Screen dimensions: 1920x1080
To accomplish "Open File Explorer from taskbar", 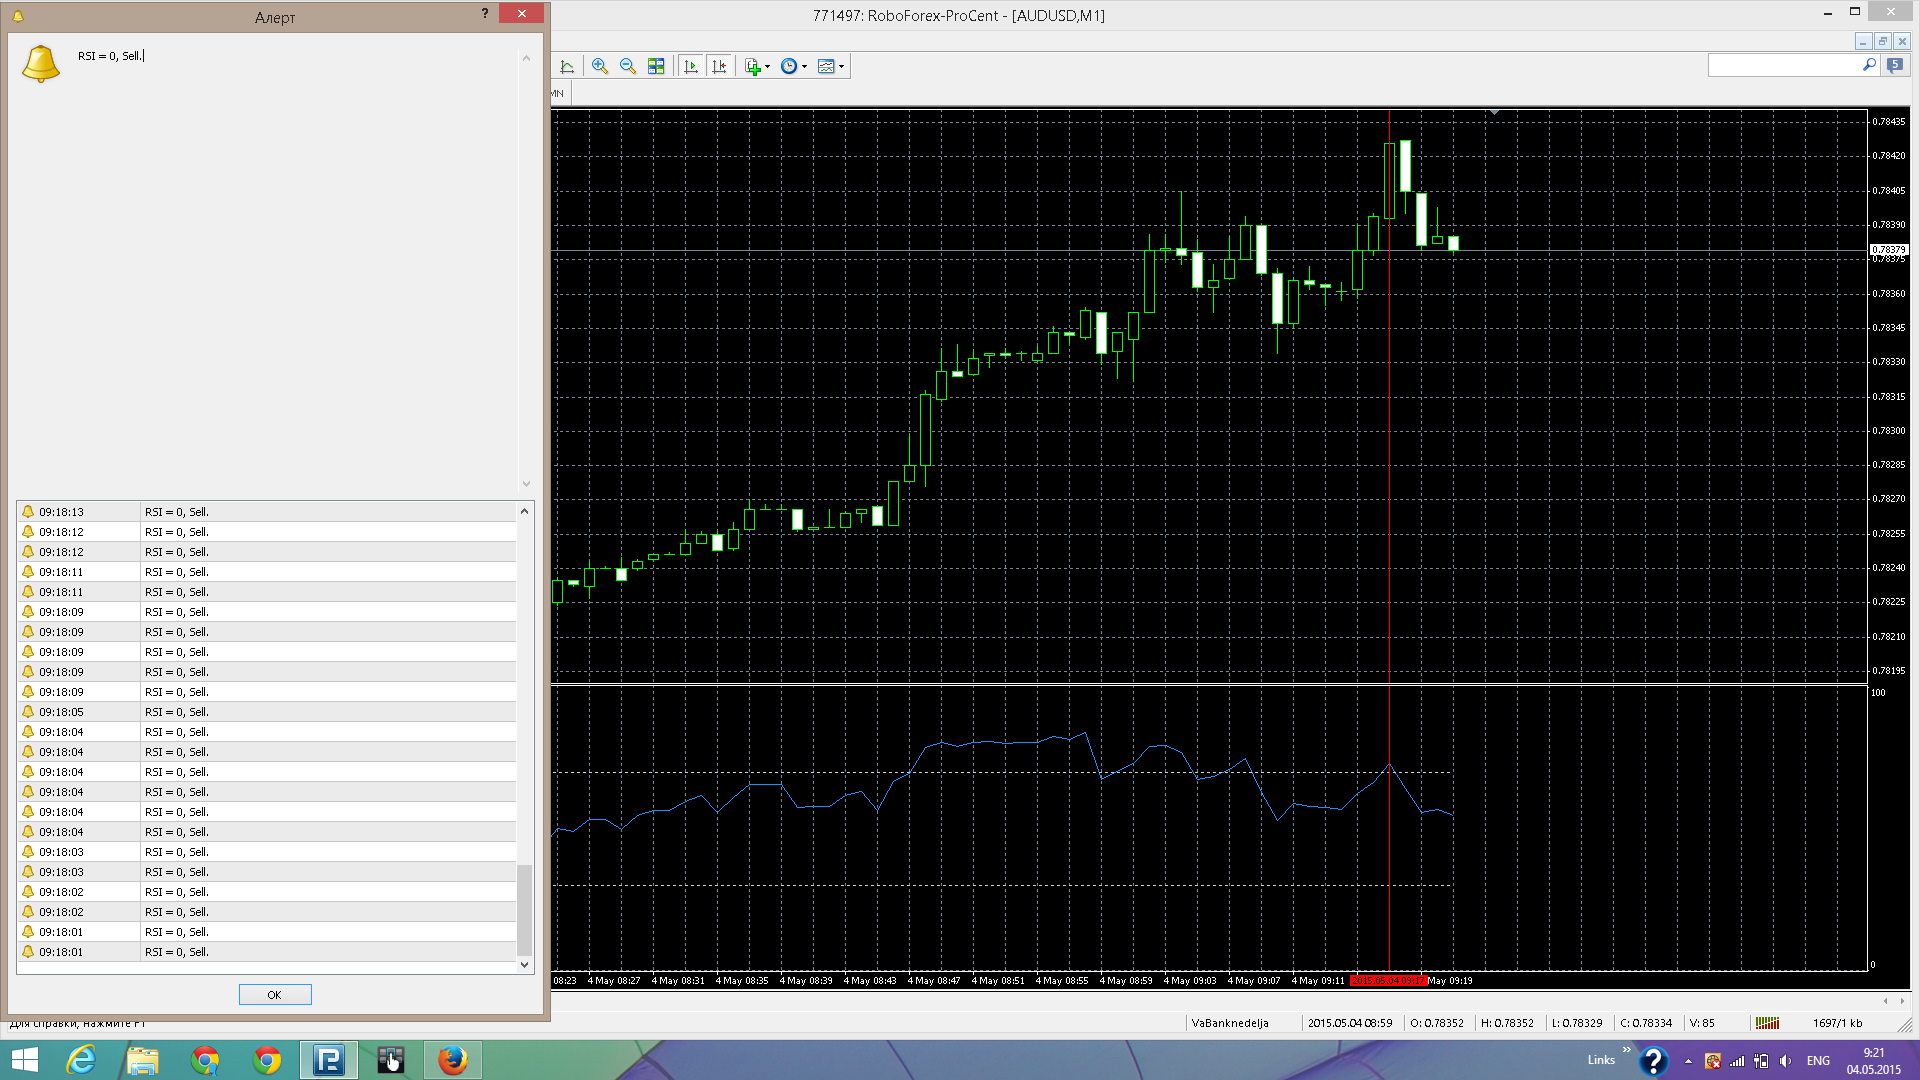I will pos(143,1060).
